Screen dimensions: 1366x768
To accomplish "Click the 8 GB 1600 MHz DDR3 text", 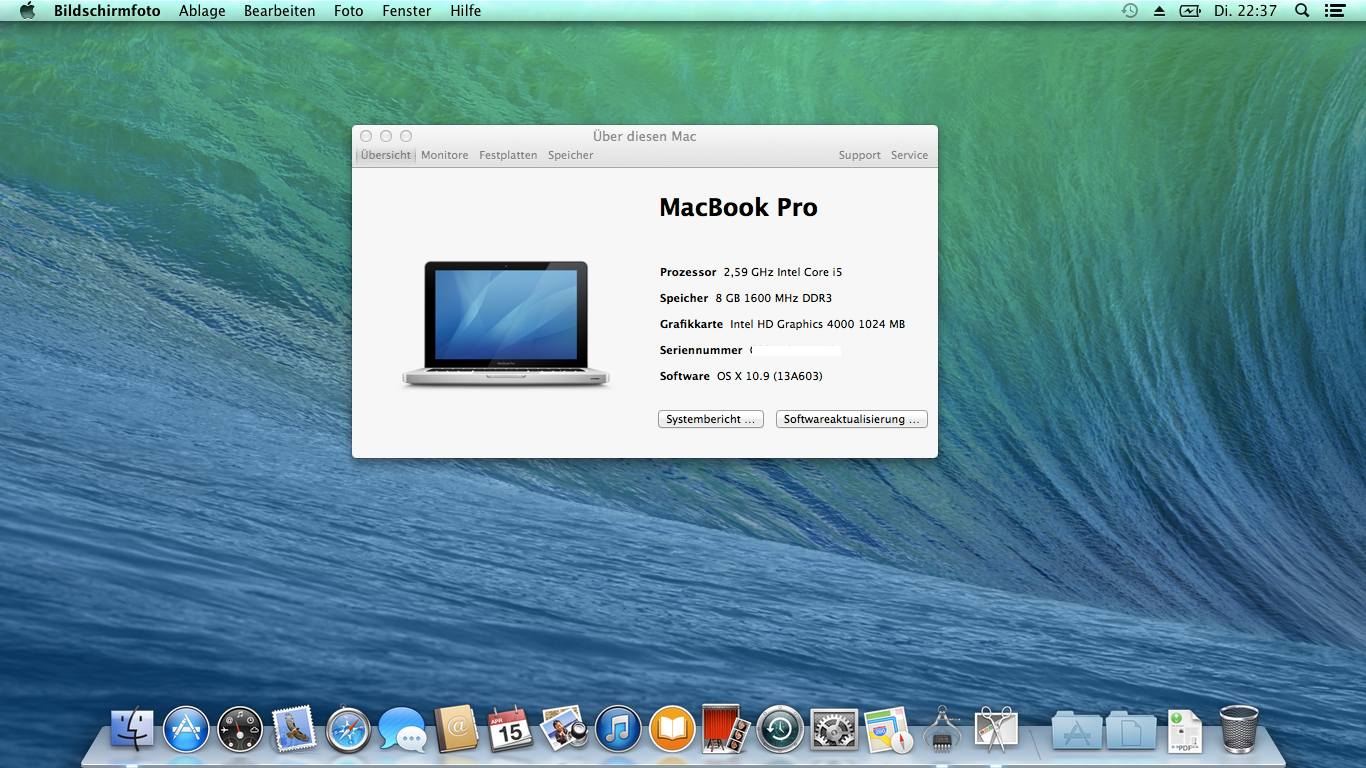I will [x=774, y=298].
